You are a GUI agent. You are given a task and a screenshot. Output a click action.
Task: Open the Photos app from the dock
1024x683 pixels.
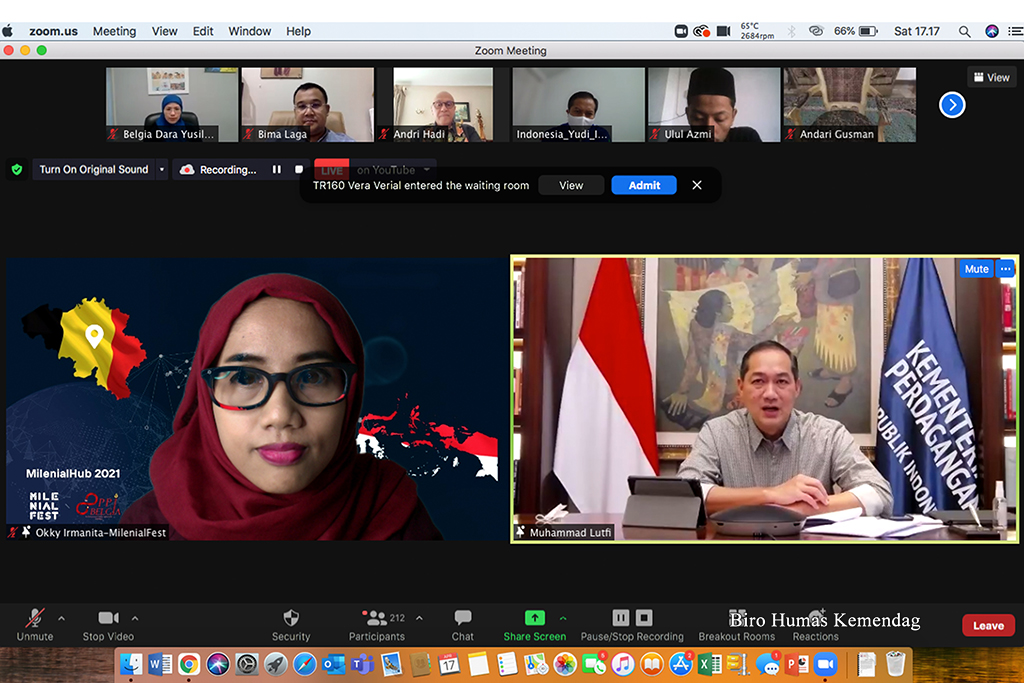[565, 665]
